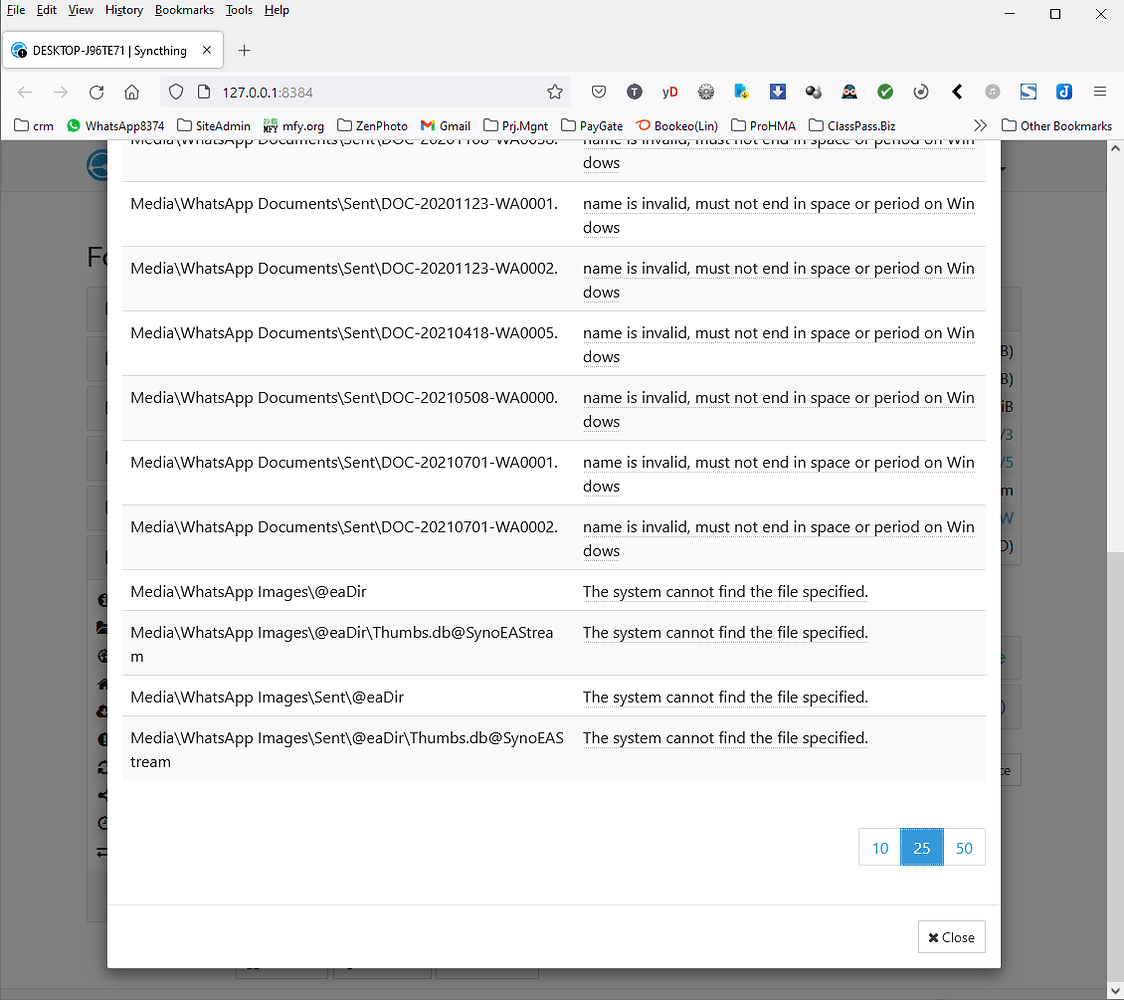Click 'The system cannot find the file specified' link
The image size is (1124, 1000).
(x=725, y=591)
